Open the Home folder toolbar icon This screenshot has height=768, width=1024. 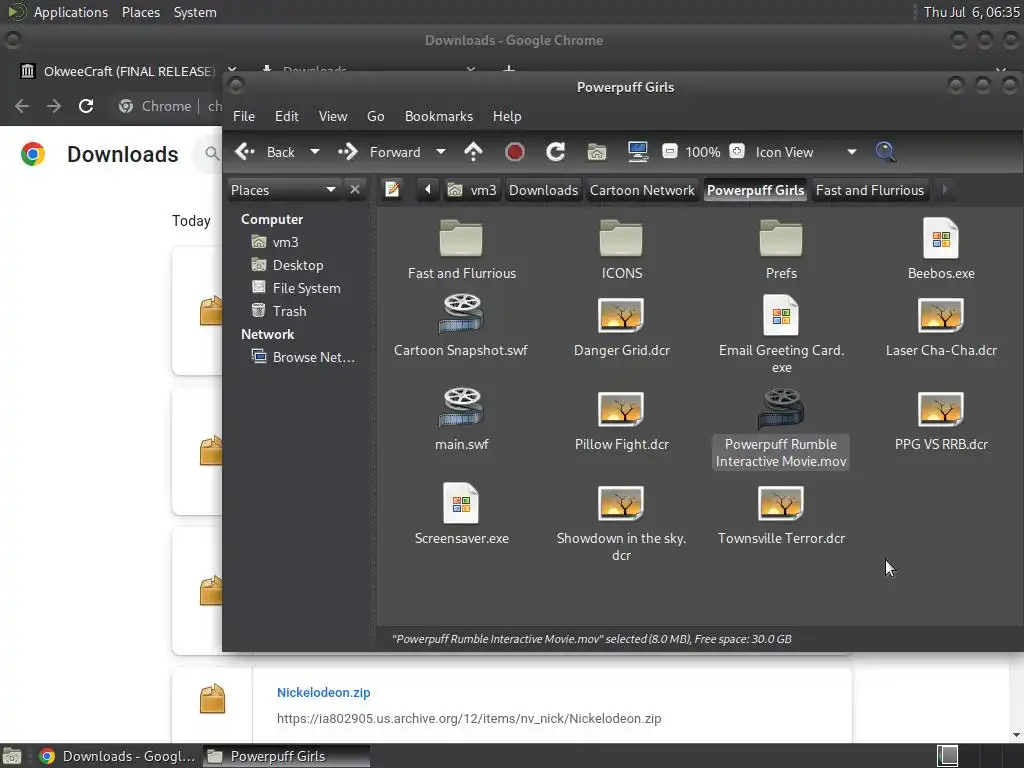pos(596,152)
